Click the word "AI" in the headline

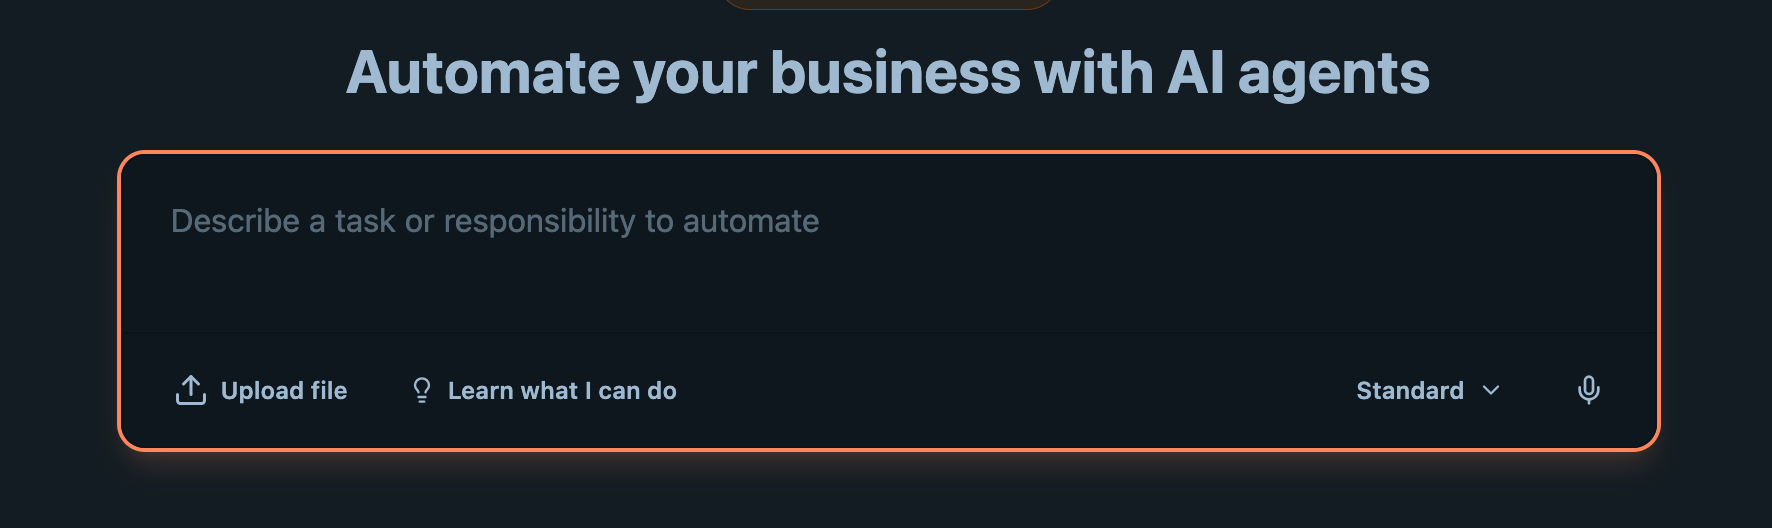(1195, 74)
